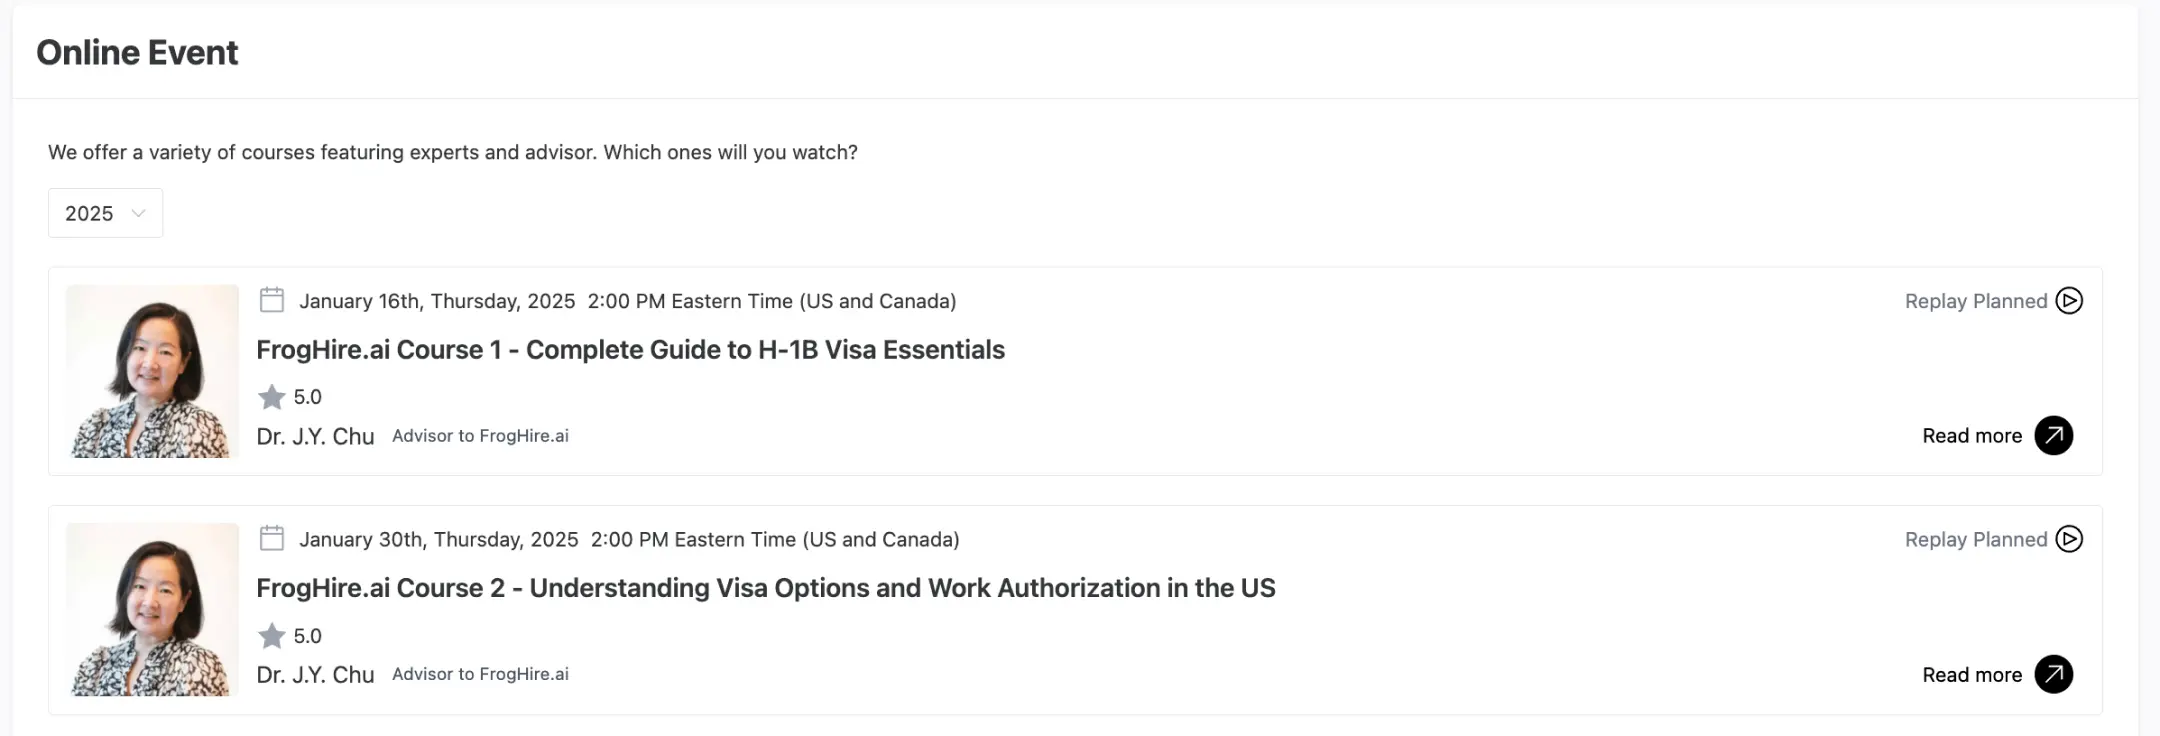Click replay play icon for Course 2
2160x736 pixels.
pos(2069,539)
